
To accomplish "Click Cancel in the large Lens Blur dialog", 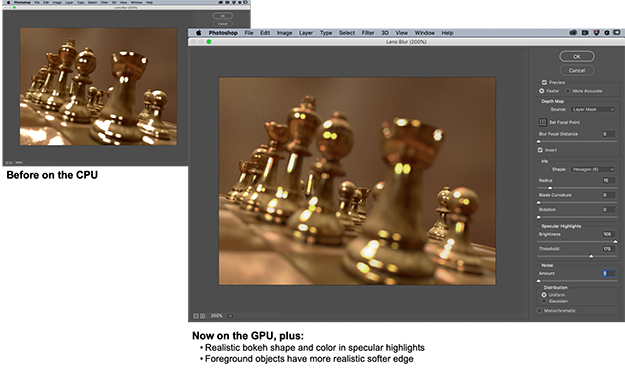I will 577,71.
